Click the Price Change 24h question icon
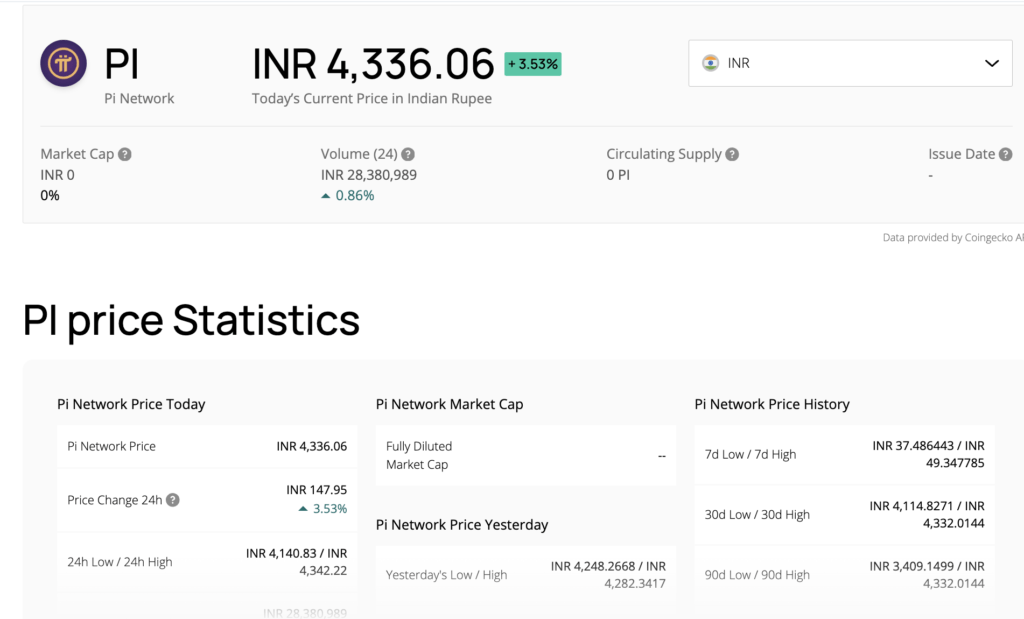Image resolution: width=1024 pixels, height=619 pixels. 172,500
